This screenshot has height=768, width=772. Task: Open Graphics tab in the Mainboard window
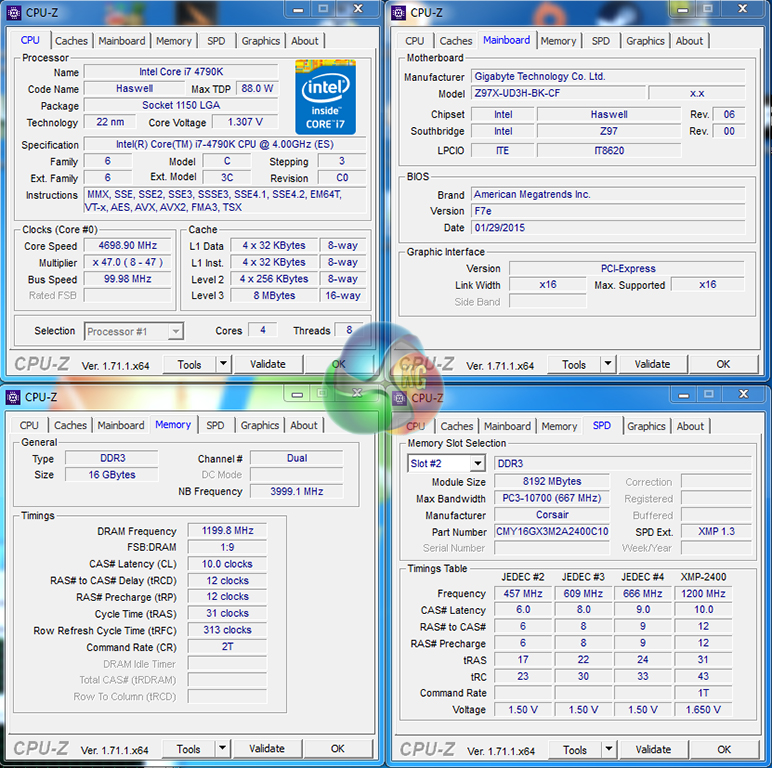645,41
